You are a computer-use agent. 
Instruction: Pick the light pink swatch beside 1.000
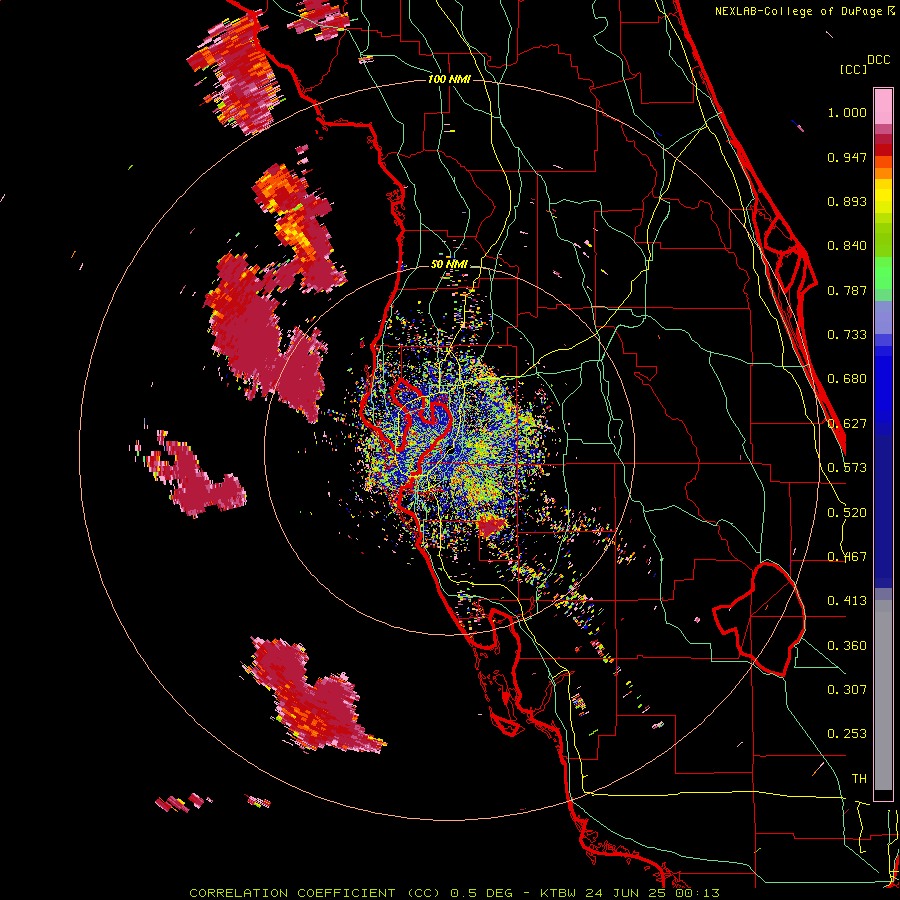(x=883, y=106)
